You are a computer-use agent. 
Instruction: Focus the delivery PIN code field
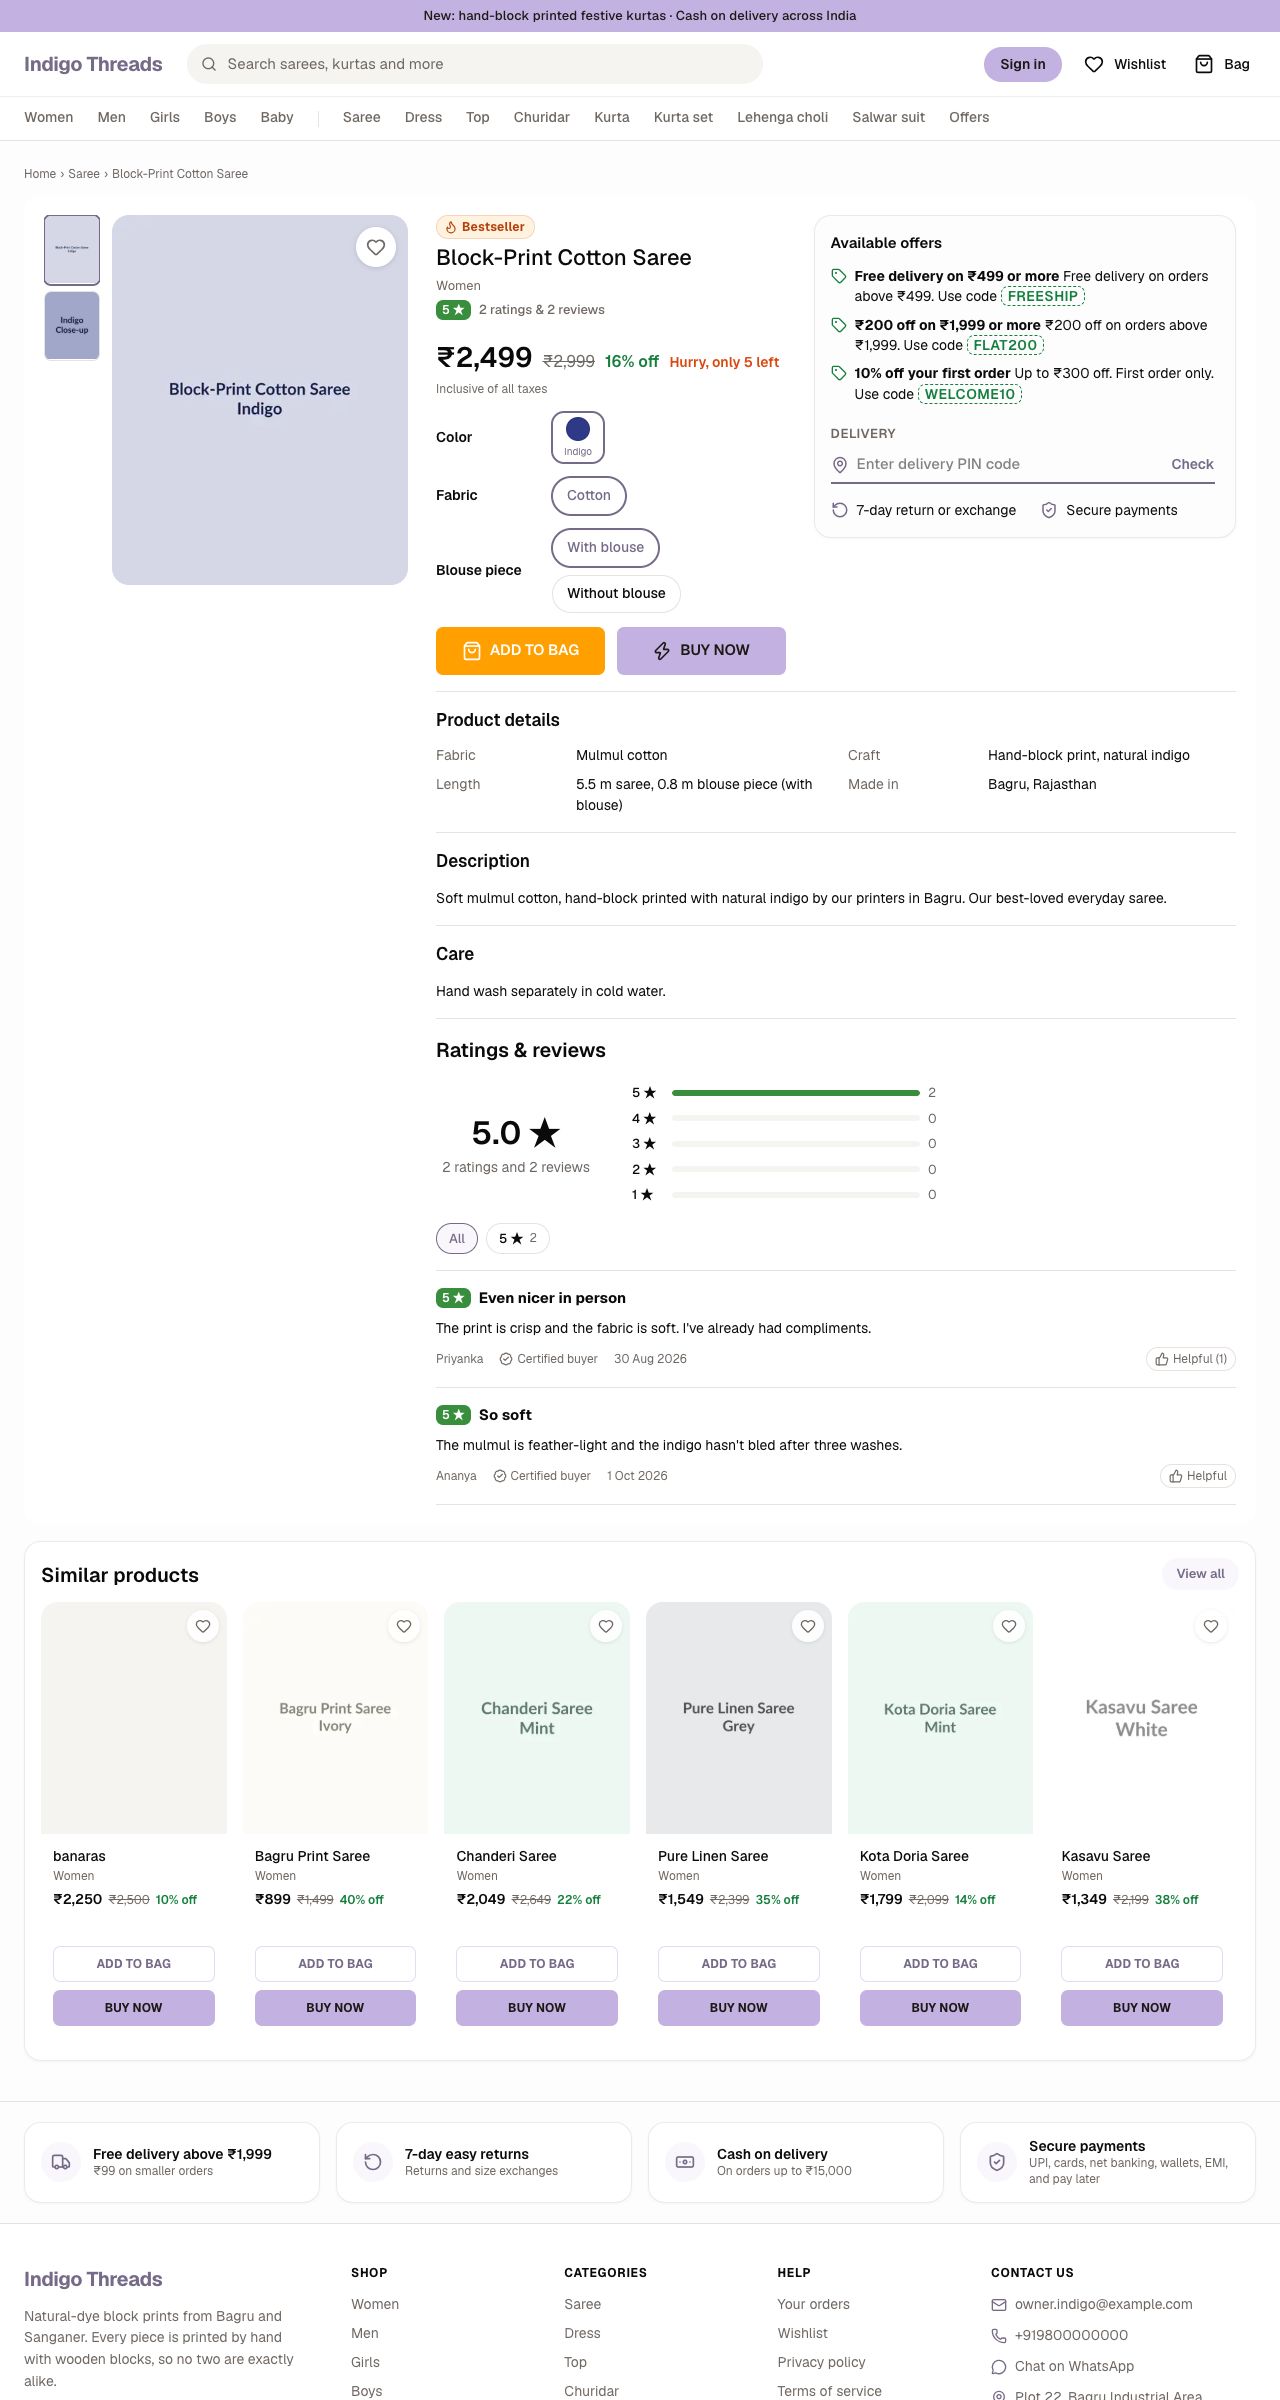click(x=1007, y=464)
